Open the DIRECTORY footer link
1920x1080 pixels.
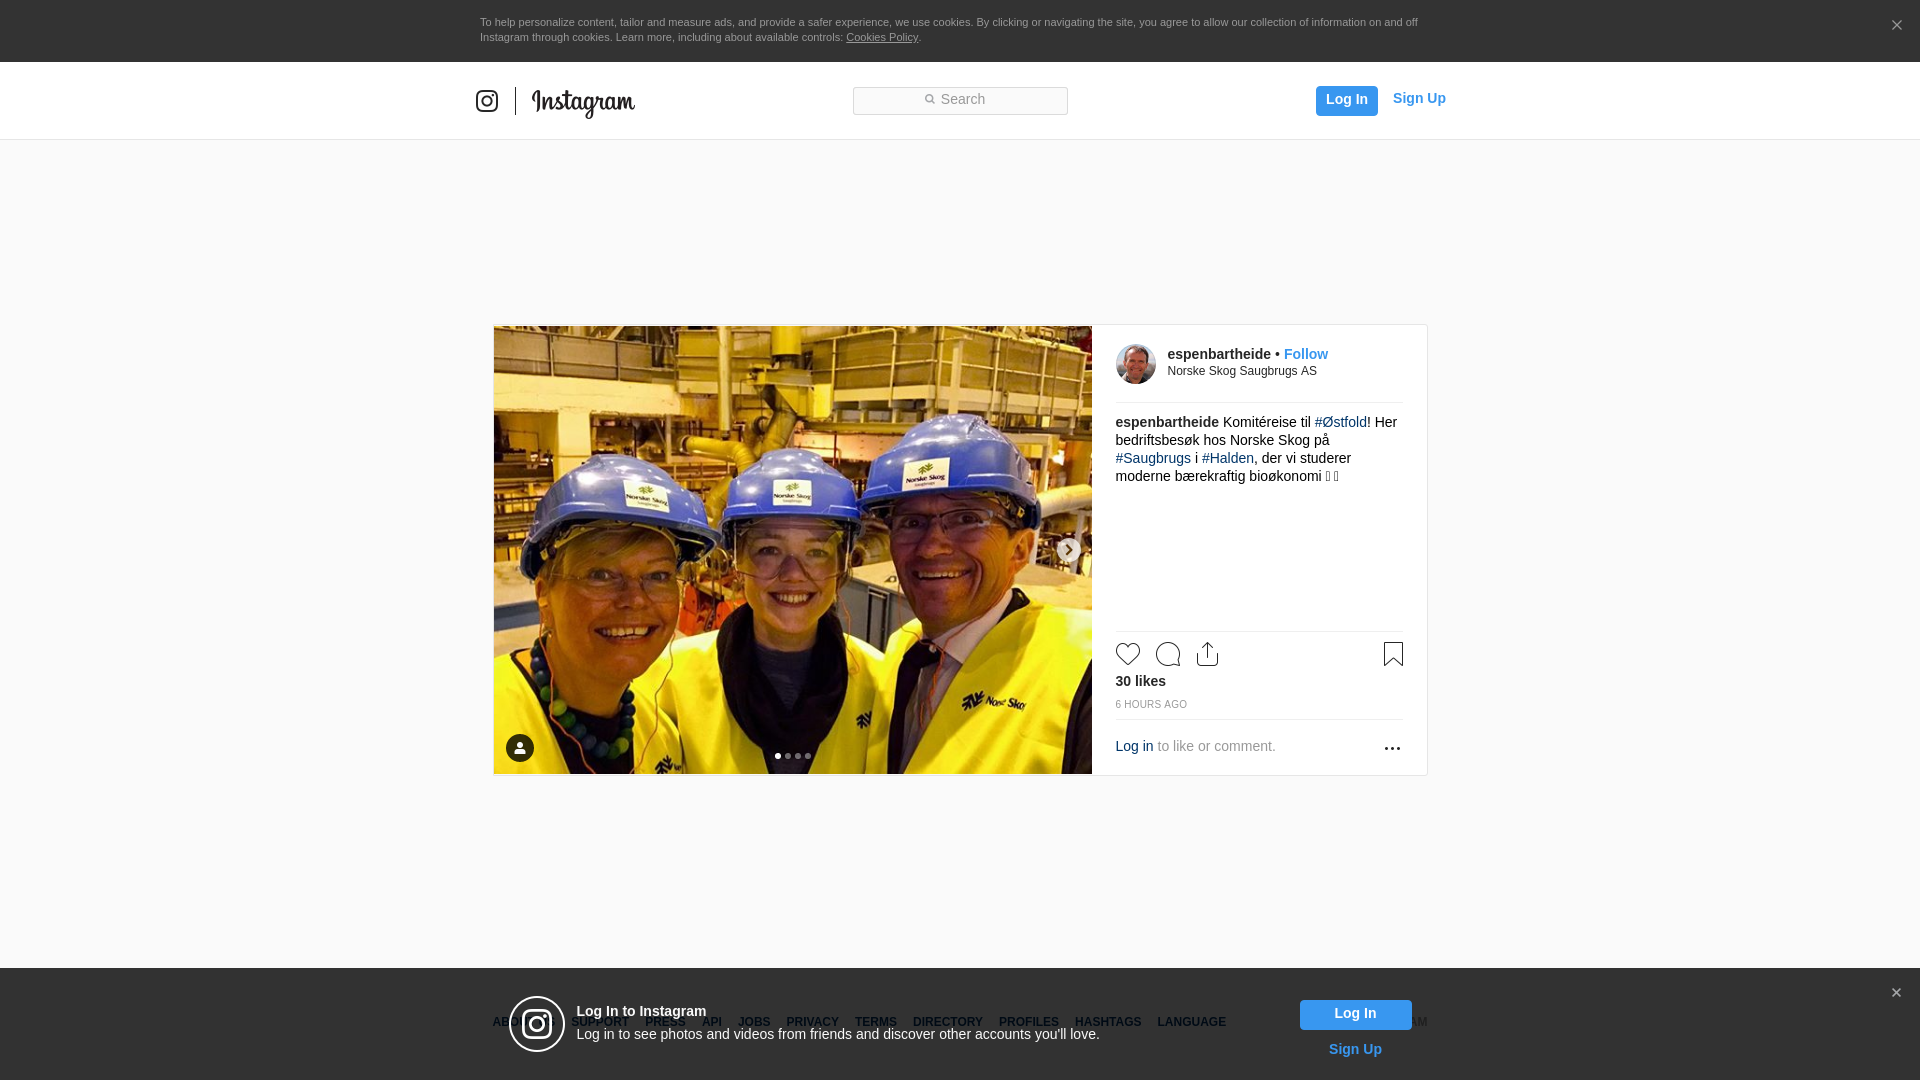(948, 1022)
